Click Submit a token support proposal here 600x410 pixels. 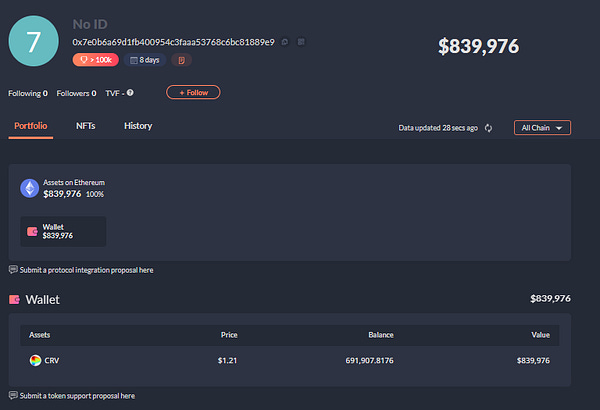(77, 396)
